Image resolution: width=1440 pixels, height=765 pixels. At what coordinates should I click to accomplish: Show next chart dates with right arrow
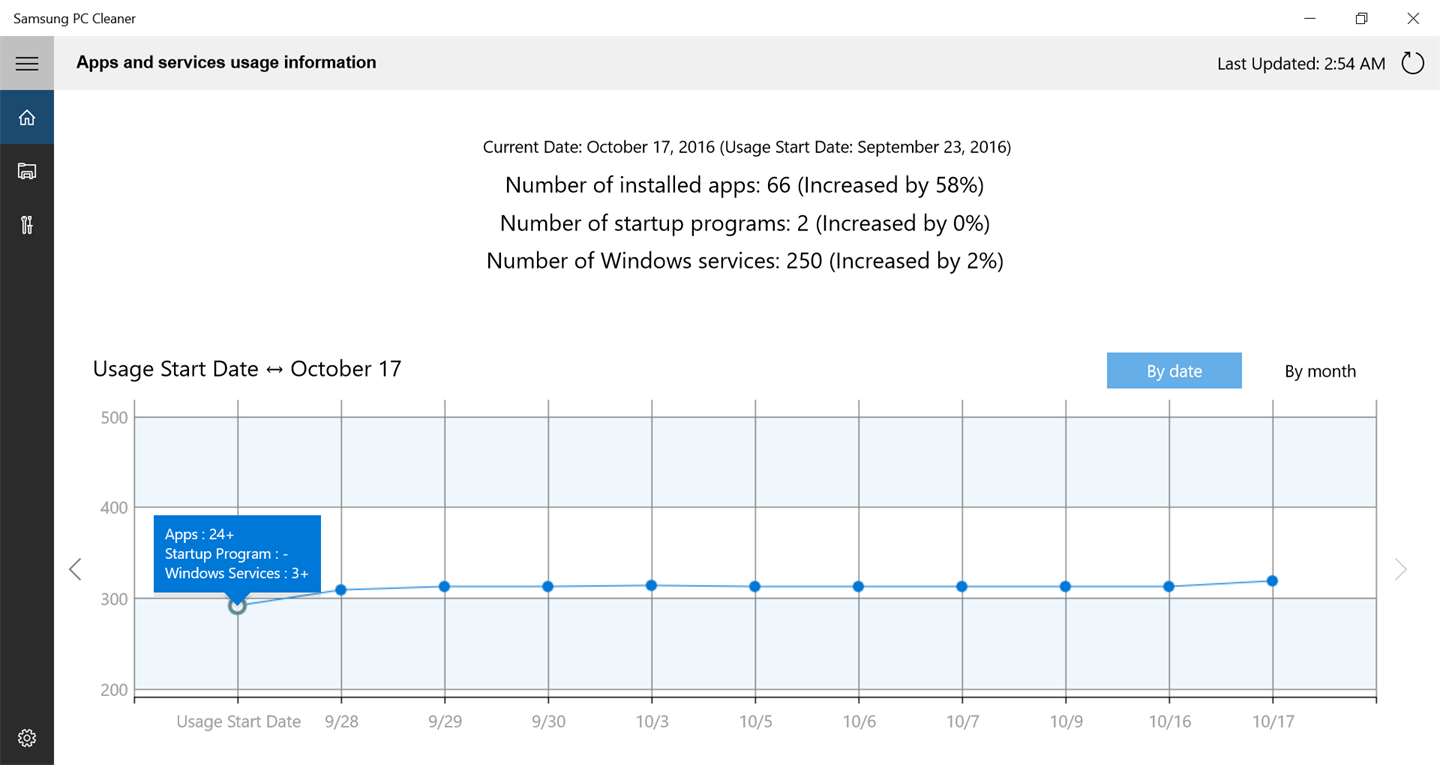point(1401,569)
